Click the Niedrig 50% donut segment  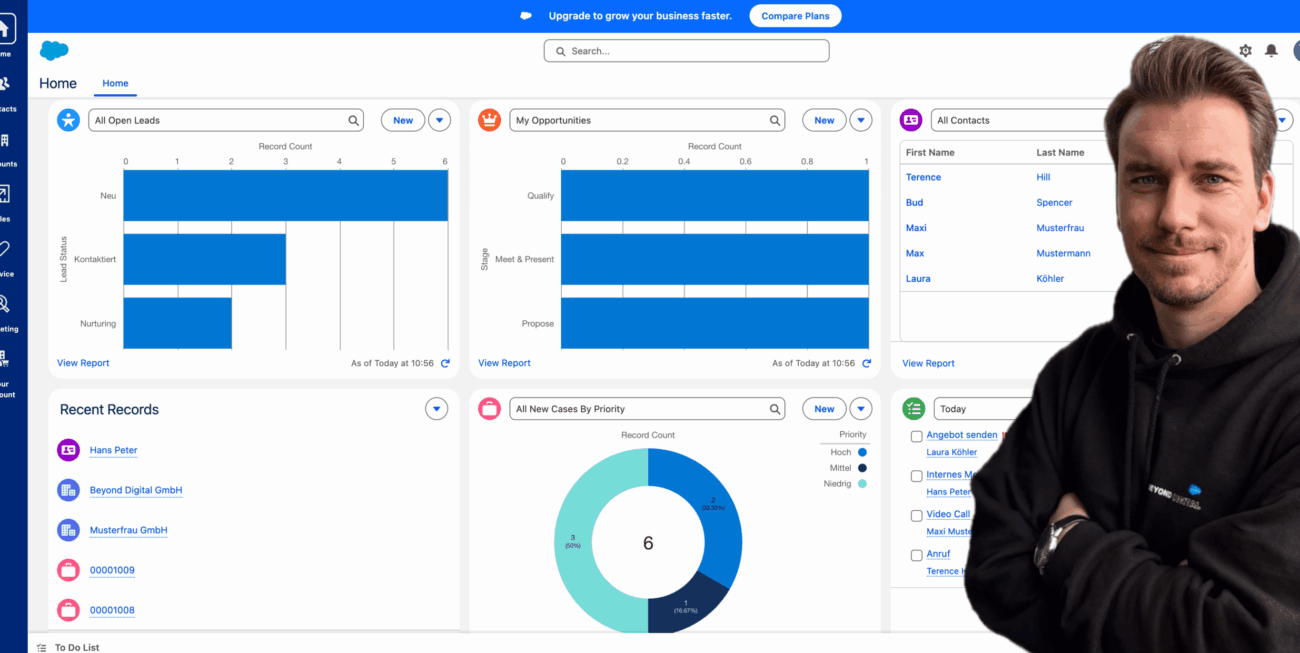tap(575, 541)
